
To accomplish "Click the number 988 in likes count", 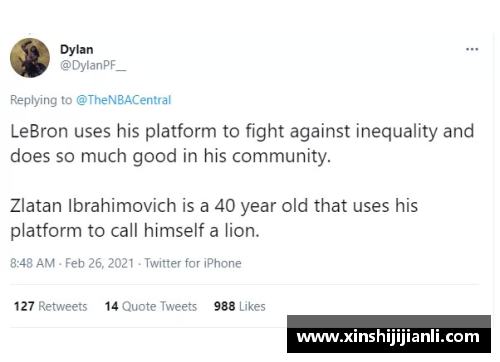I will click(224, 306).
